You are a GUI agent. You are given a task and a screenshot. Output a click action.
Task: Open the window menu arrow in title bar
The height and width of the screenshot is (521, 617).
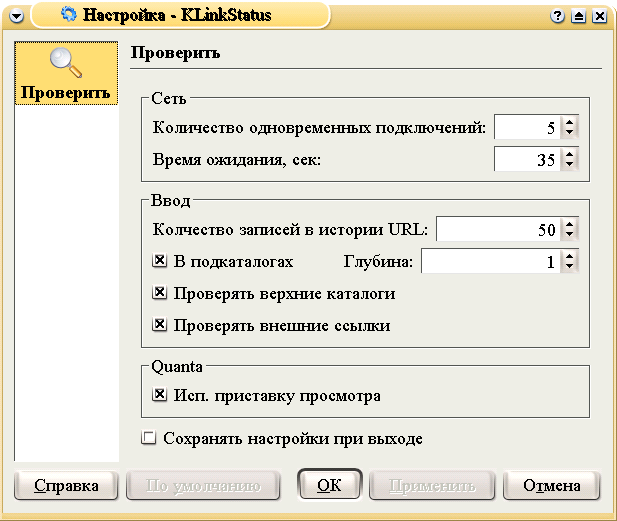tap(17, 17)
